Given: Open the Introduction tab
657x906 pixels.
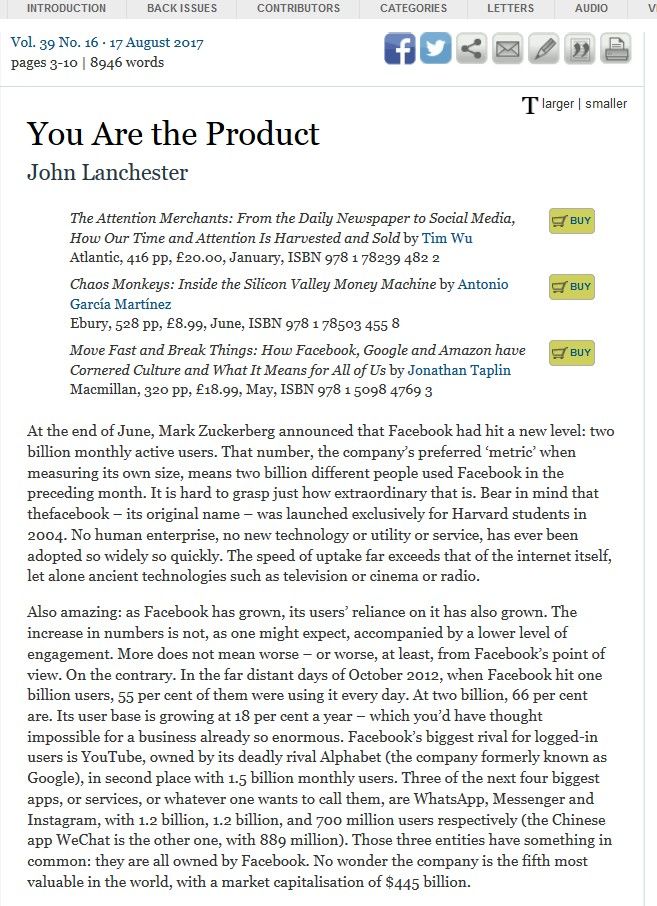Looking at the screenshot, I should 66,8.
